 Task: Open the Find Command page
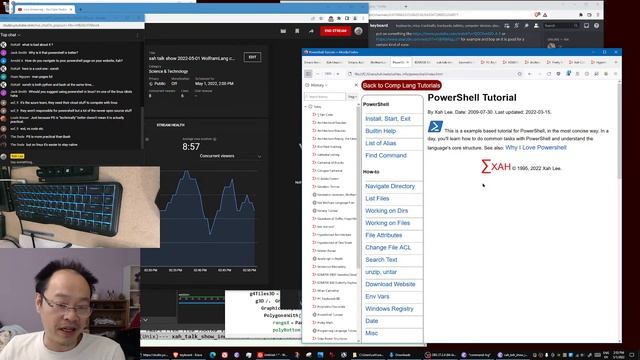pos(386,156)
